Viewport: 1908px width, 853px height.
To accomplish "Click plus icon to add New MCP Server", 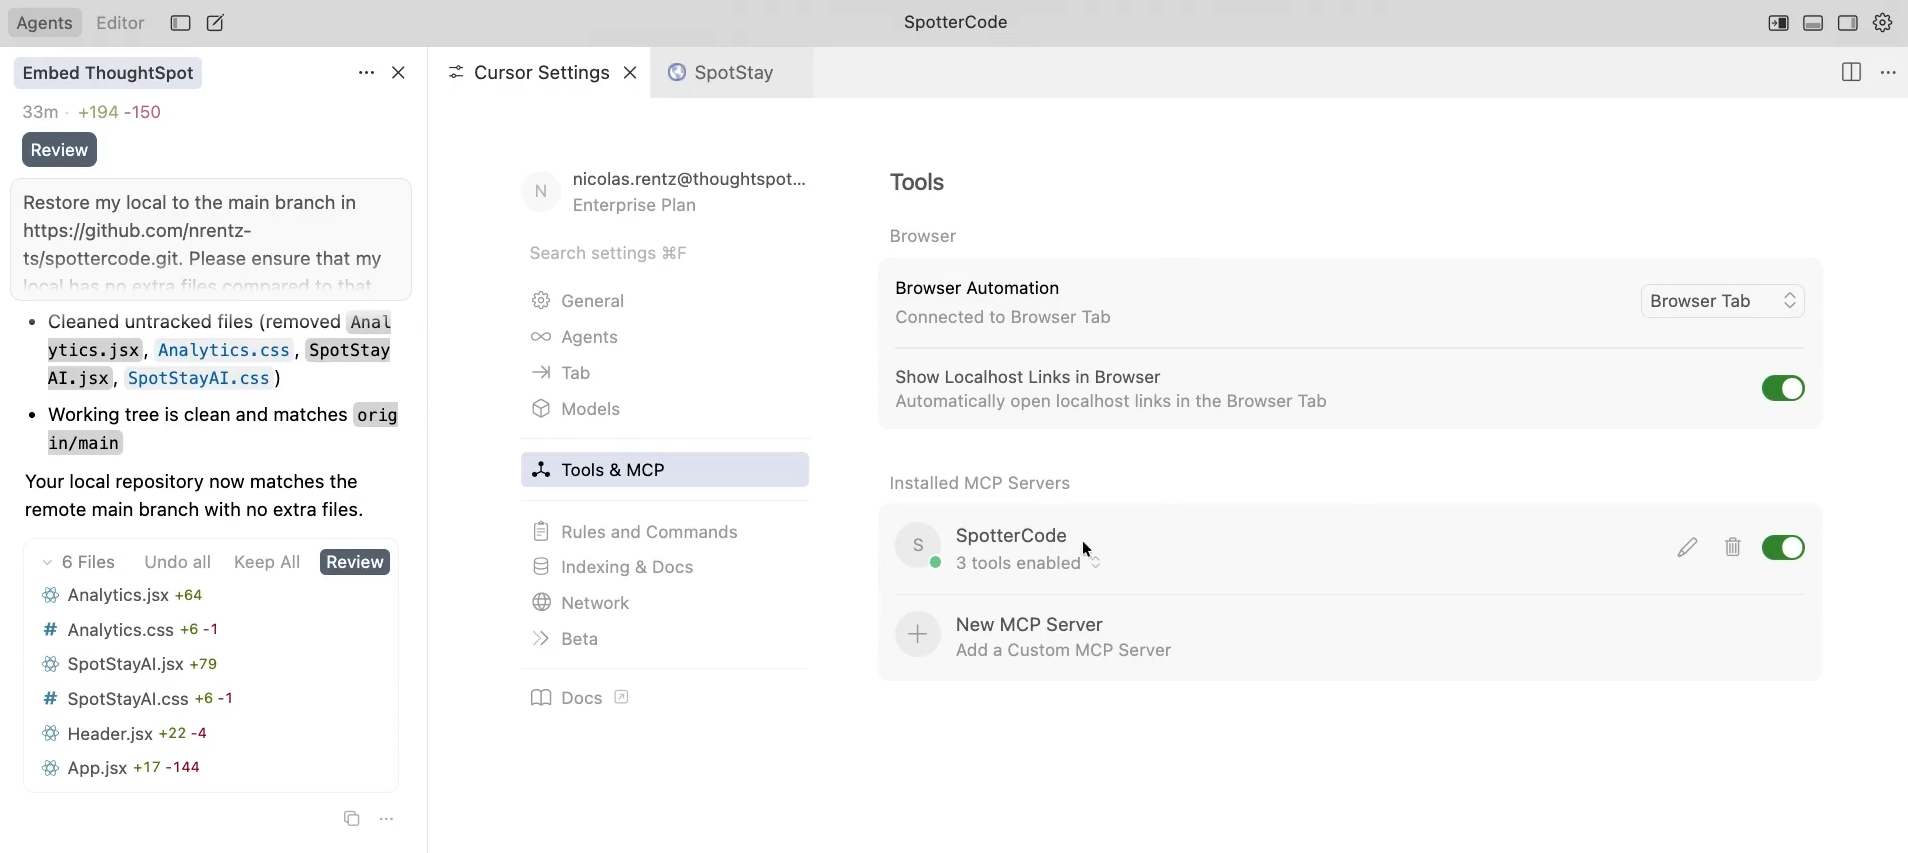I will (x=917, y=635).
